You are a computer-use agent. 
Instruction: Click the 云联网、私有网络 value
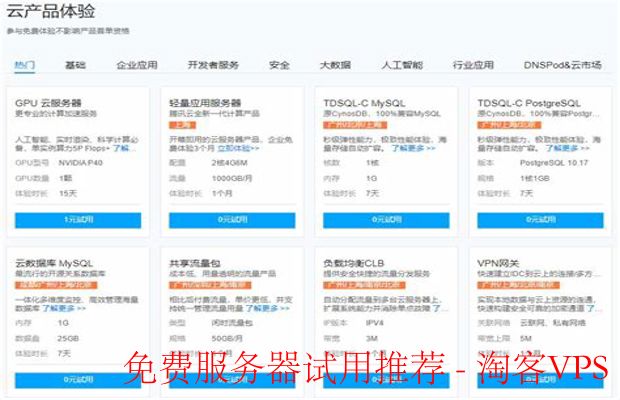point(553,323)
